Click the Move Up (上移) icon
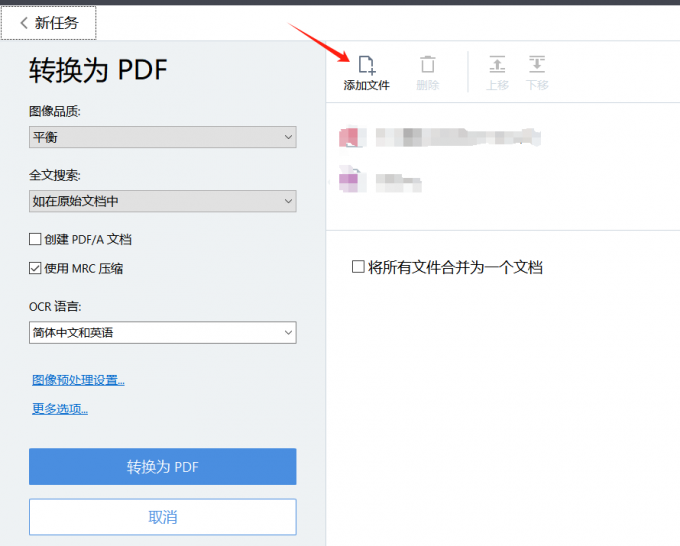680x546 pixels. pyautogui.click(x=497, y=64)
